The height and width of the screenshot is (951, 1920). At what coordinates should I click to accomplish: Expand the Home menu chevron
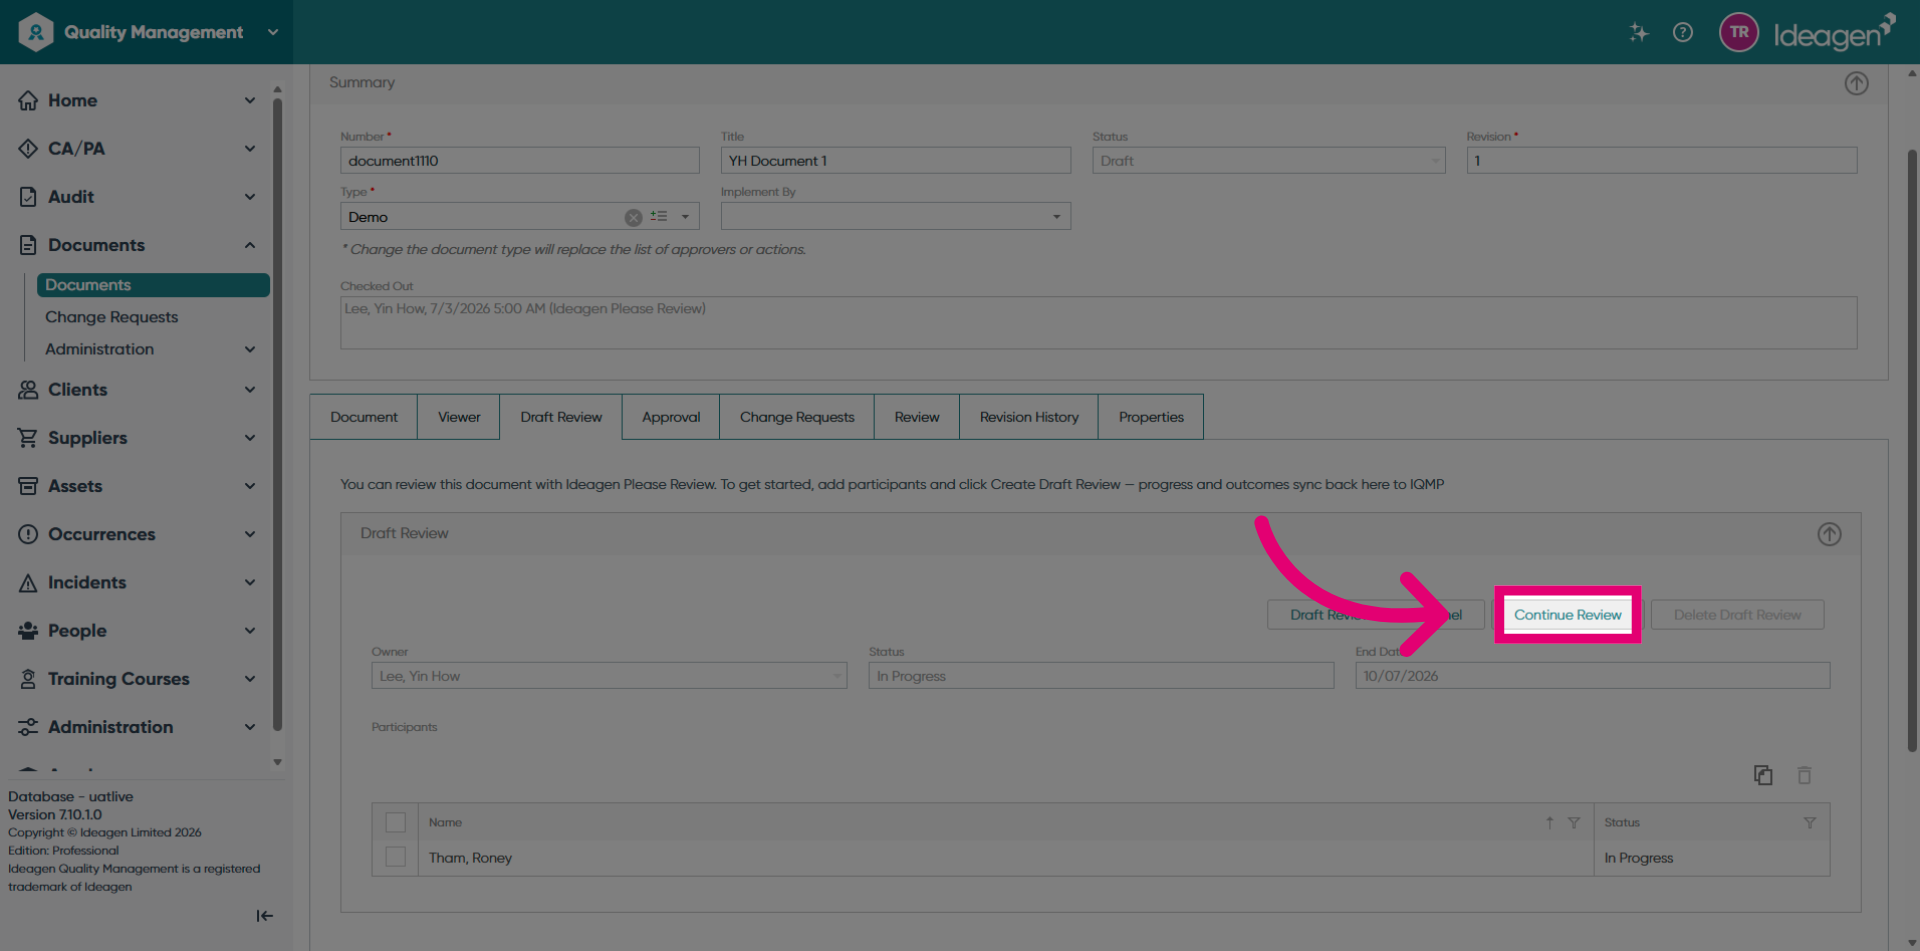coord(250,100)
